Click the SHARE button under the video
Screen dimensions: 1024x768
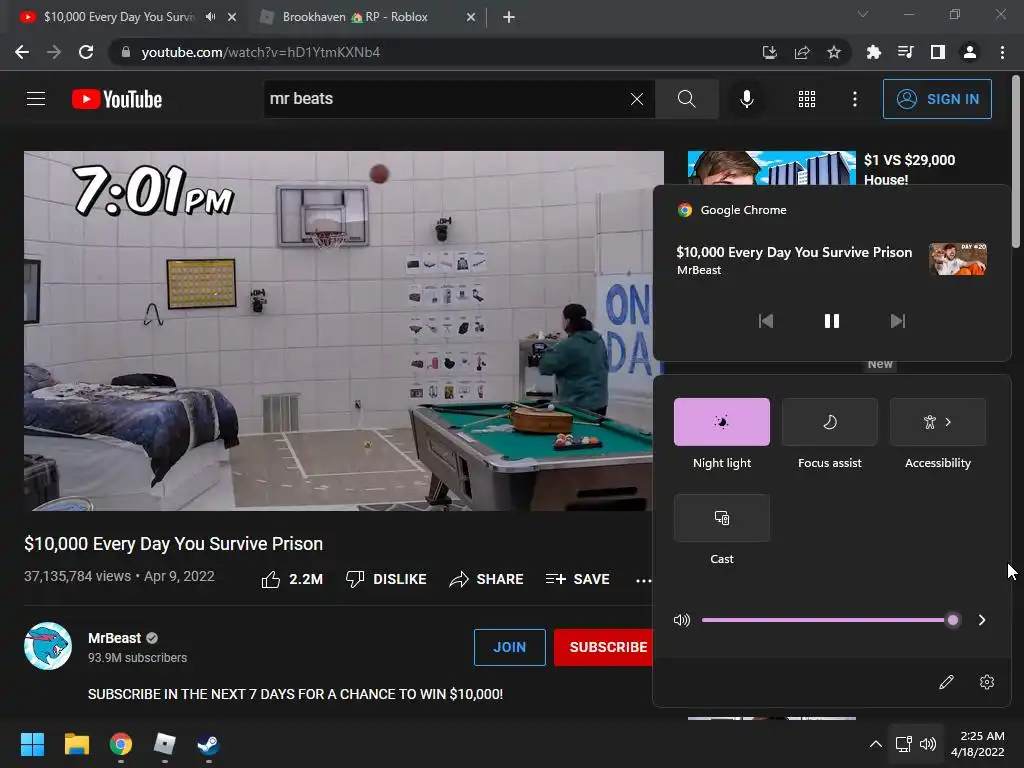pos(487,579)
